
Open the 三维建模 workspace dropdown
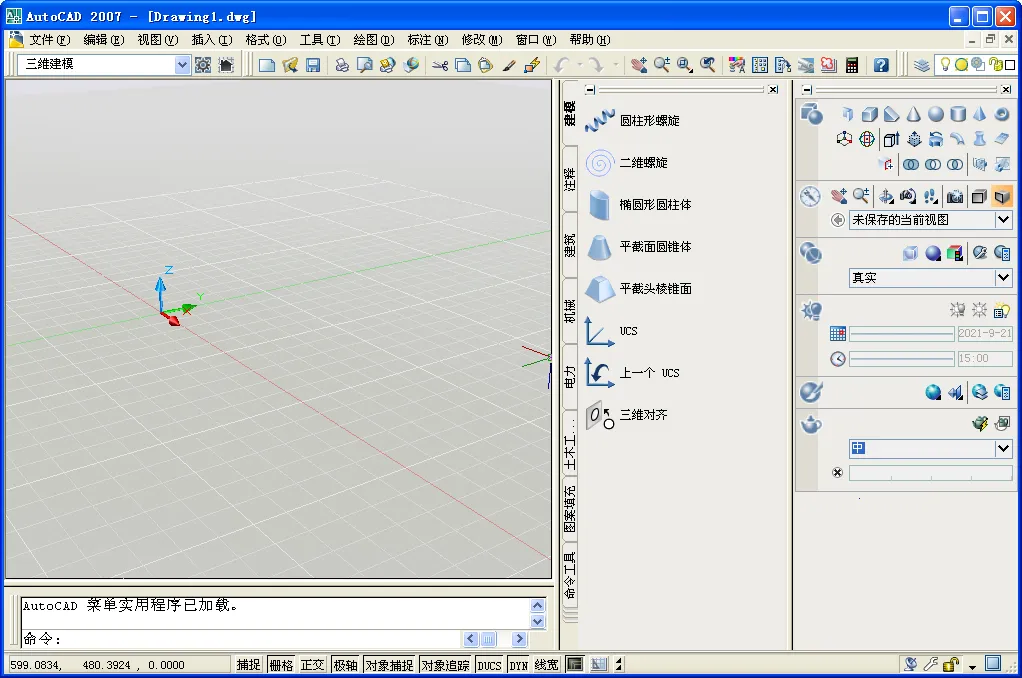click(181, 63)
